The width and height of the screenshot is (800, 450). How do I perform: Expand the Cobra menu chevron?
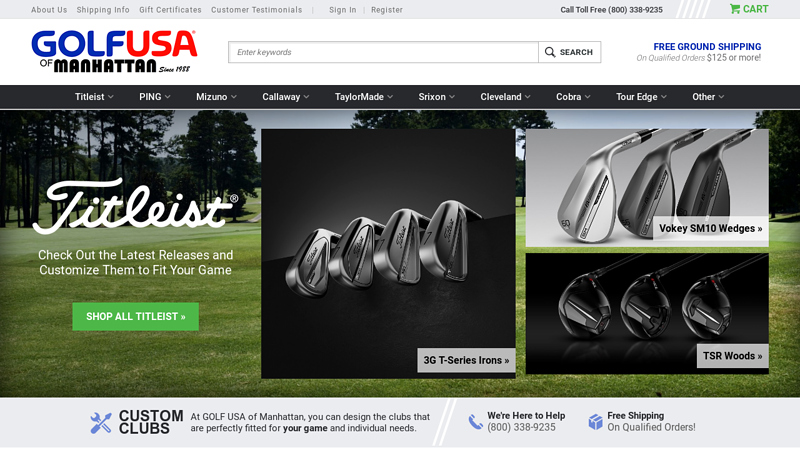[587, 97]
